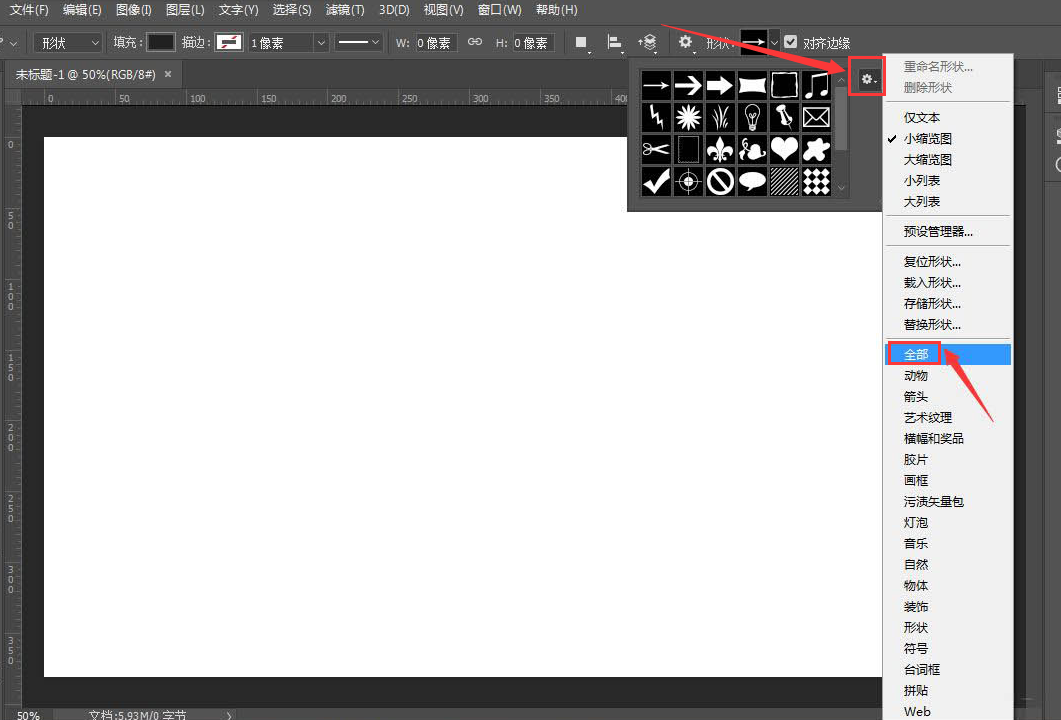Screen dimensions: 1061x720
Task: Open geometry options gear in options bar
Action: (x=685, y=43)
